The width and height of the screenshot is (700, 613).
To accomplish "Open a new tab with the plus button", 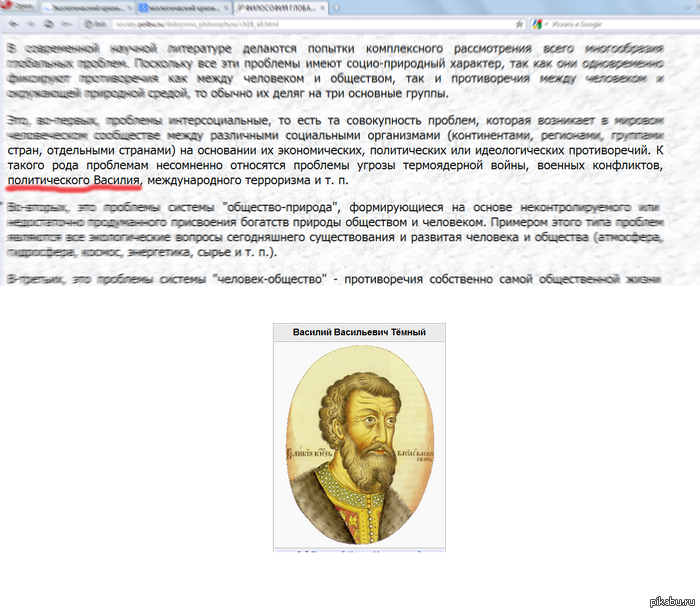I will (x=336, y=8).
